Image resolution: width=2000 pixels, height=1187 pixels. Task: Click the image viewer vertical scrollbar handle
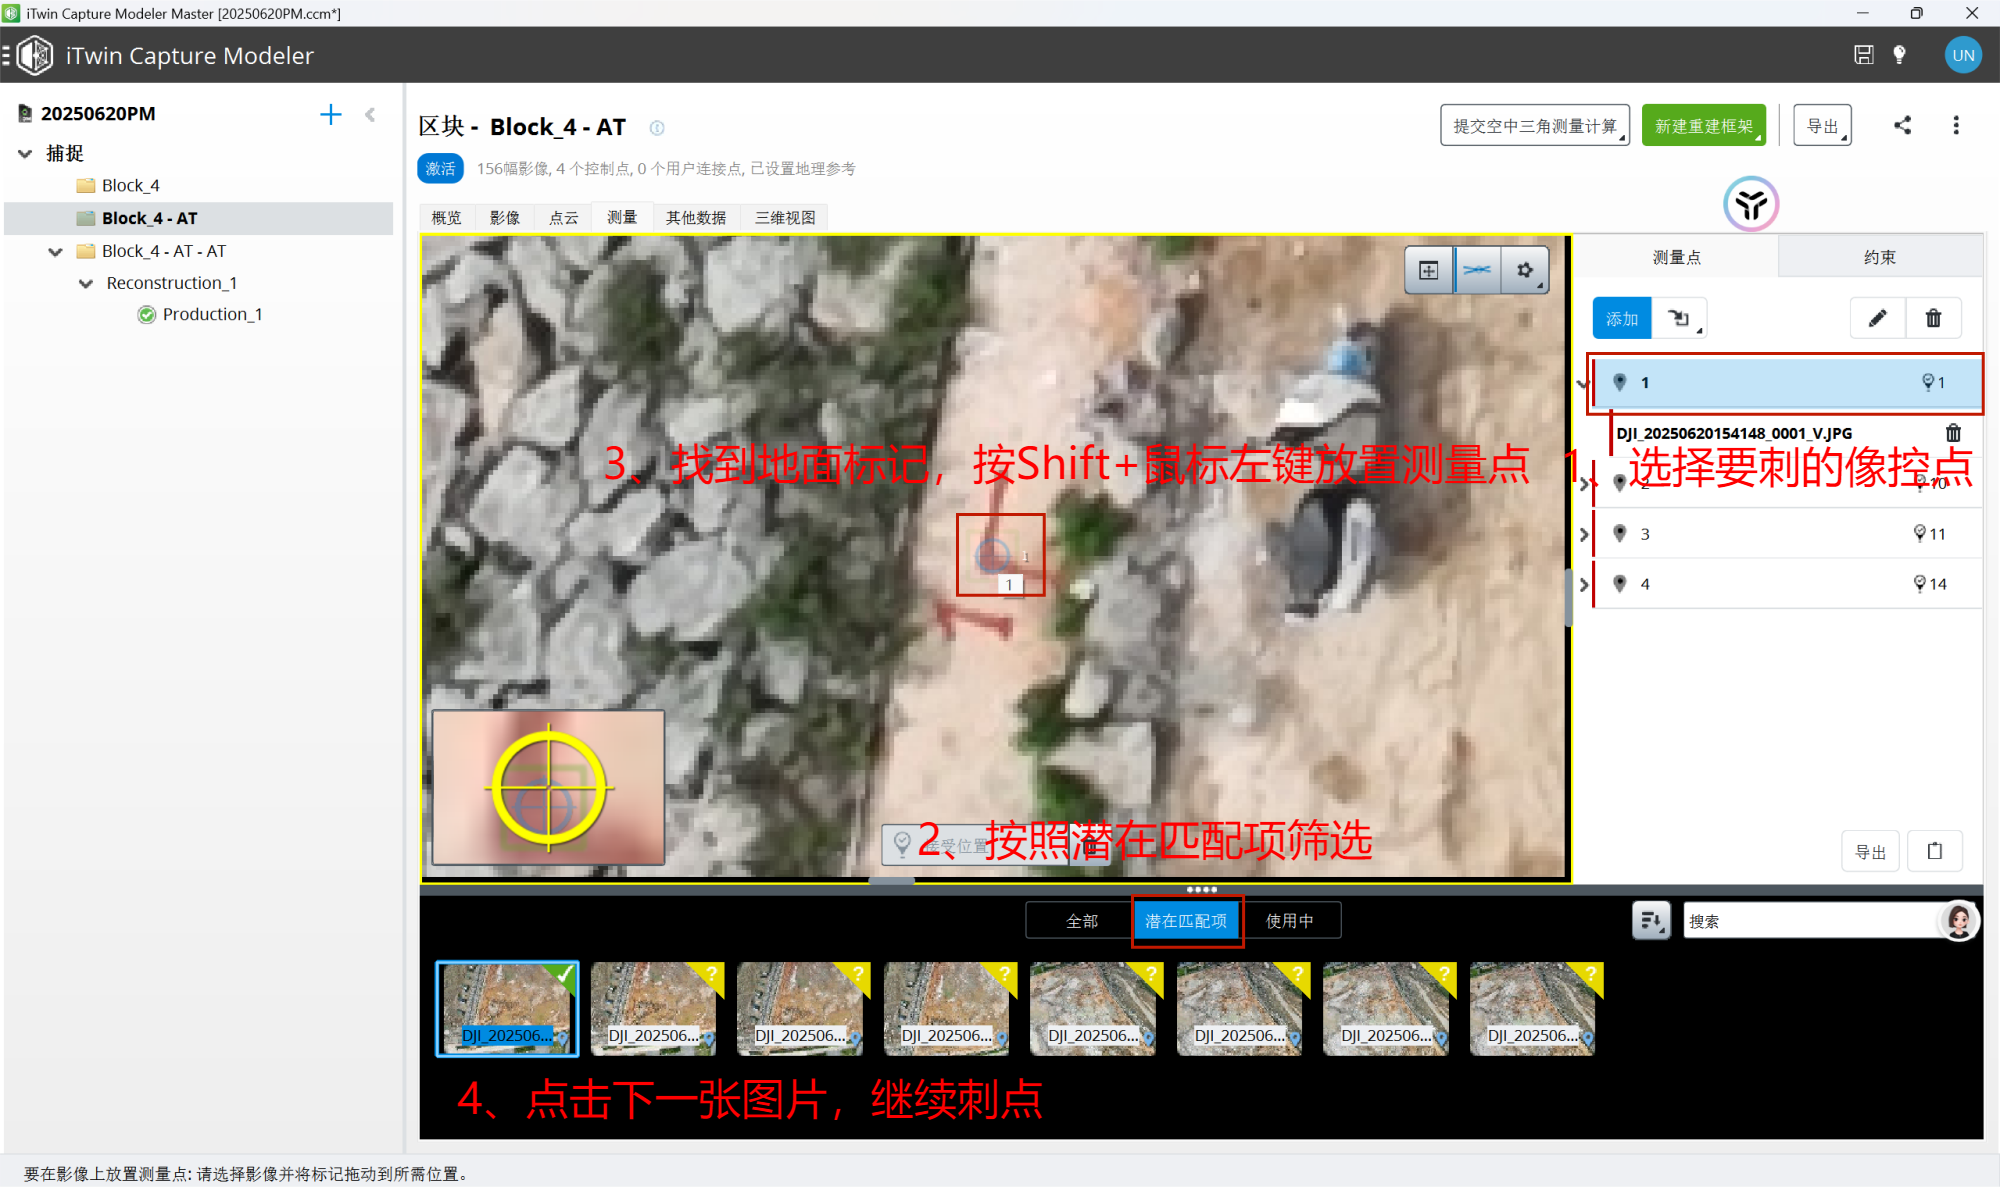pos(1568,597)
